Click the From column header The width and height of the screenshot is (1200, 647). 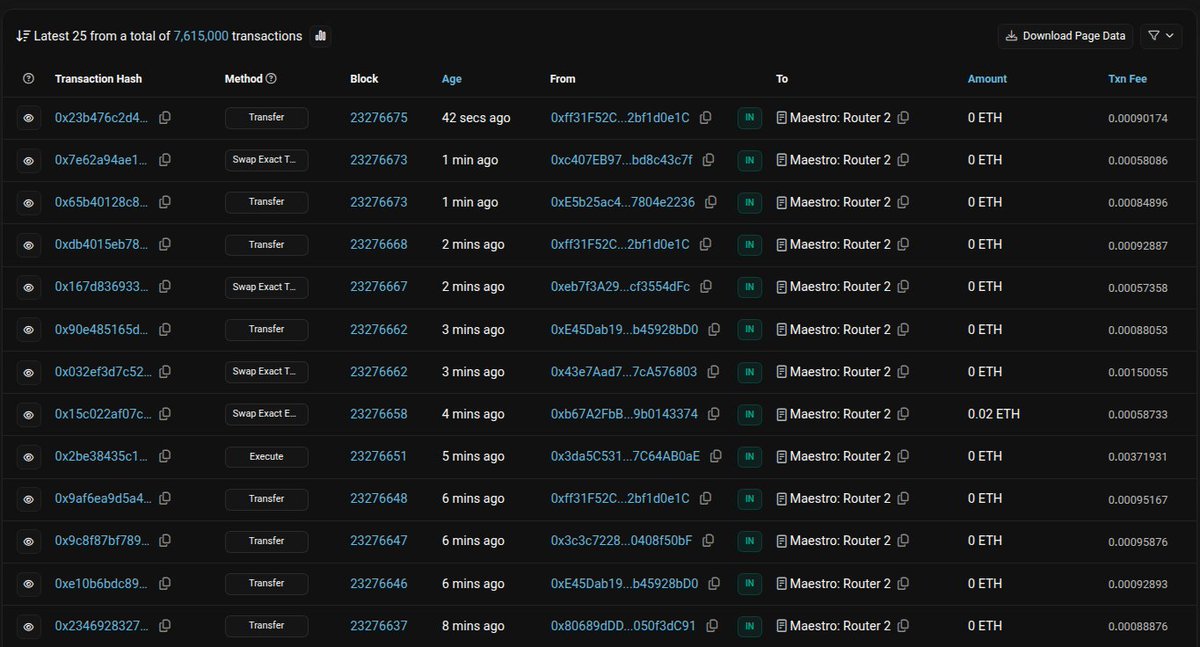[x=562, y=78]
